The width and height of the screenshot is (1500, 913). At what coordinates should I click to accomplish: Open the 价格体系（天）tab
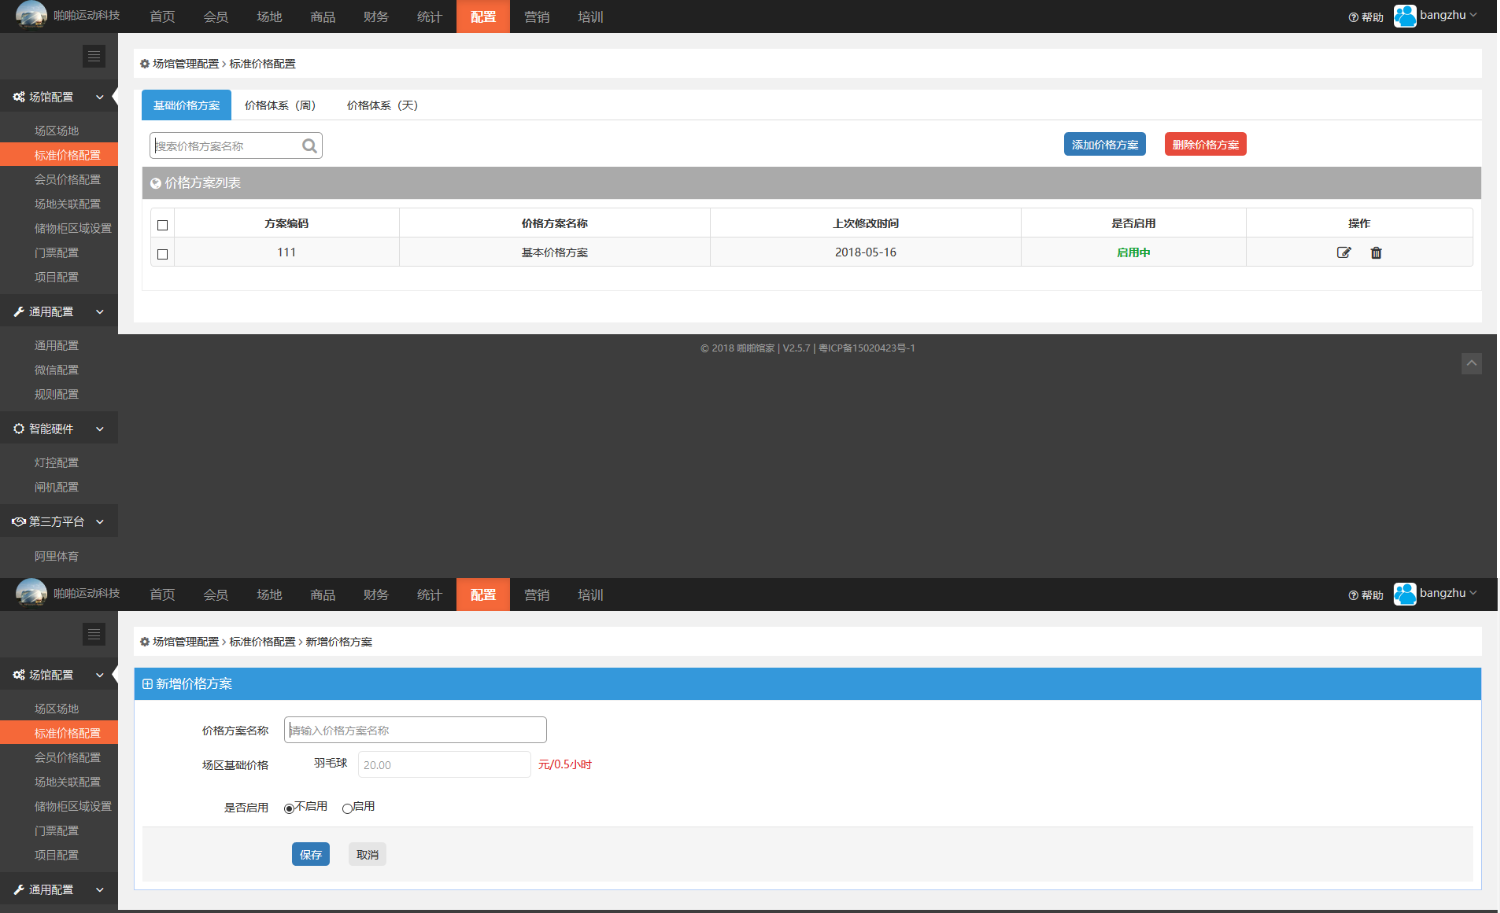coord(382,105)
